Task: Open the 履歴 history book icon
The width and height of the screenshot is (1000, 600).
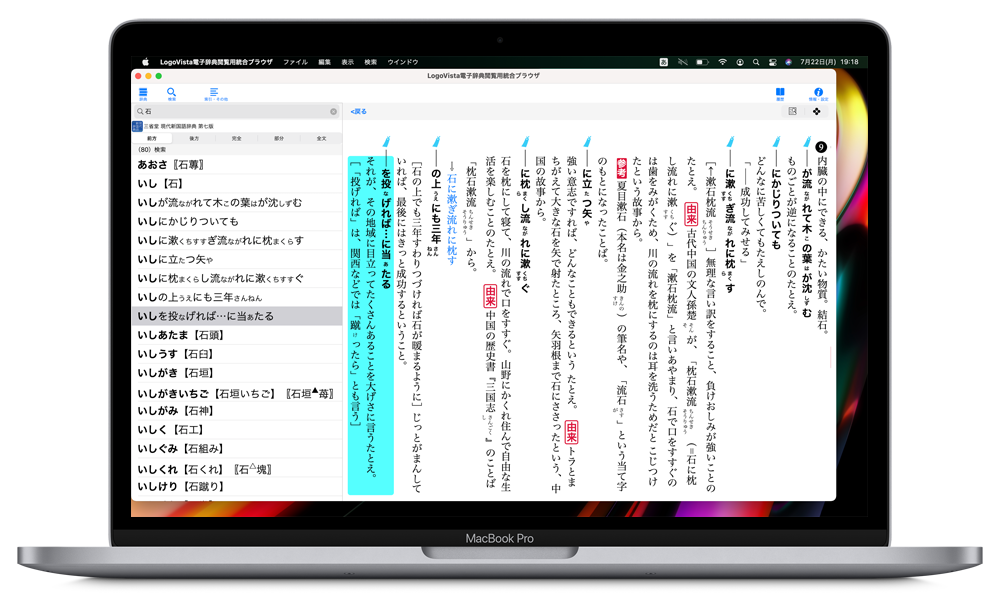Action: 779,93
